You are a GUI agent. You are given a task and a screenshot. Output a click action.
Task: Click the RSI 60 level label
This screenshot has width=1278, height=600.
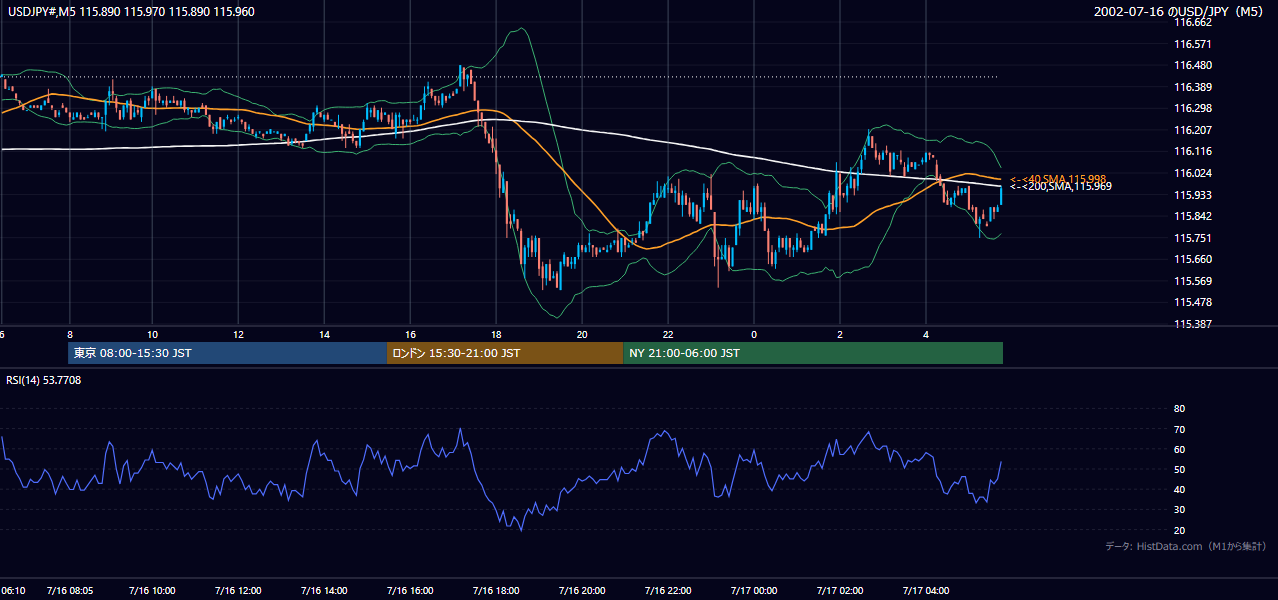click(x=1179, y=449)
